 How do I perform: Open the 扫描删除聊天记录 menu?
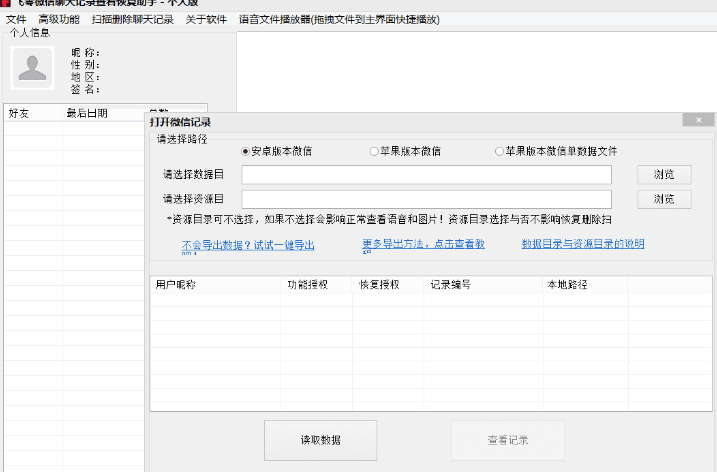coord(133,20)
